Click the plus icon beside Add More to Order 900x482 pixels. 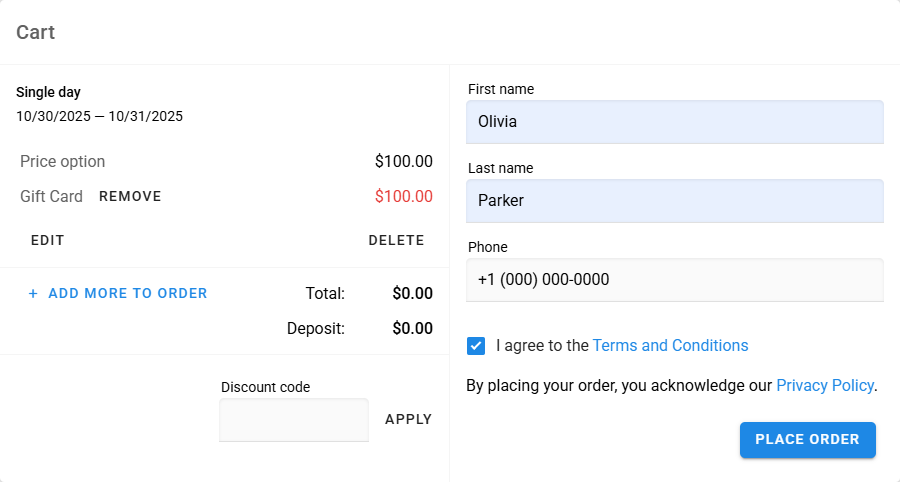point(33,294)
